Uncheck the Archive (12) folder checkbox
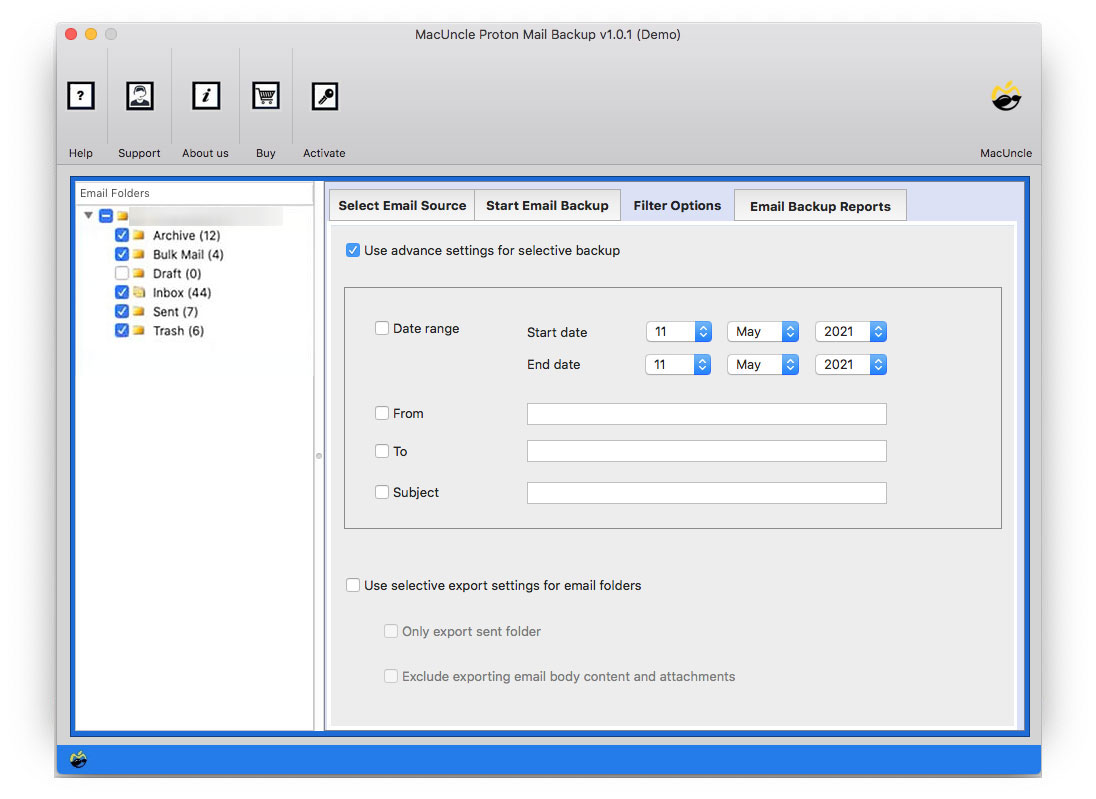Image resolution: width=1096 pixels, height=799 pixels. click(122, 235)
